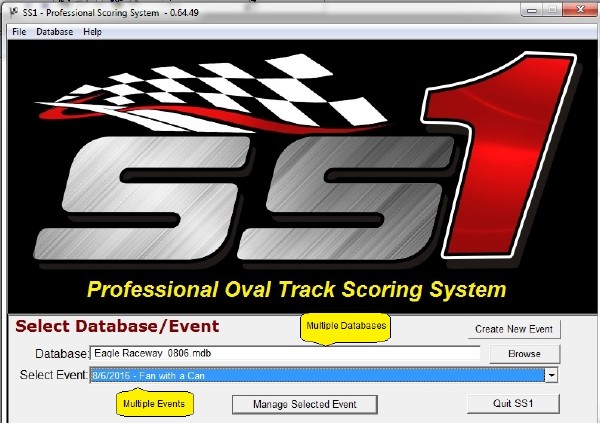Click the yellow Multiple Databases callout
600x423 pixels.
pos(346,326)
